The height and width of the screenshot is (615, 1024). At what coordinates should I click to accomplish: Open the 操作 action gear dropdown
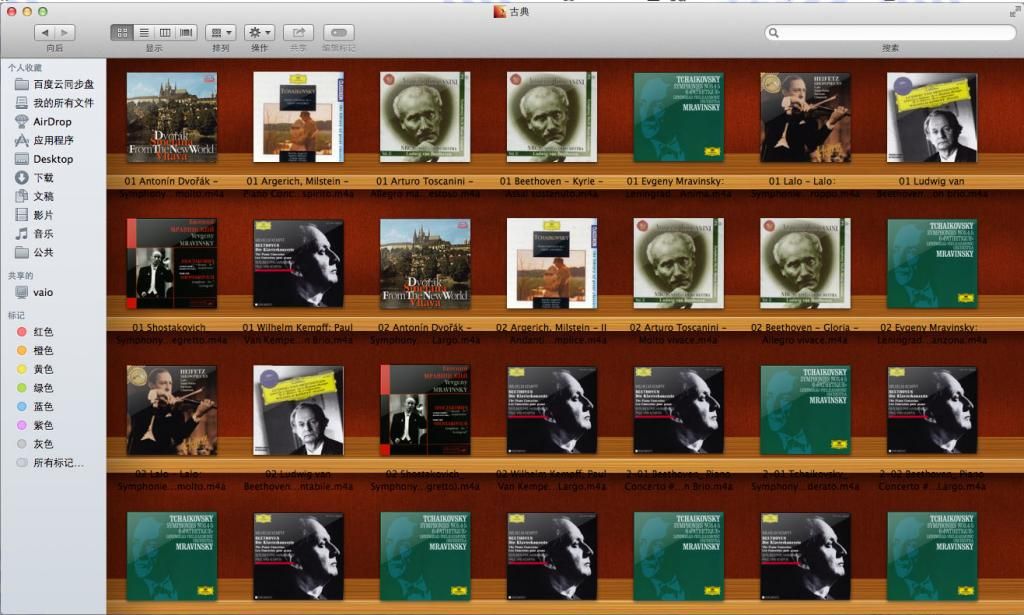(259, 33)
